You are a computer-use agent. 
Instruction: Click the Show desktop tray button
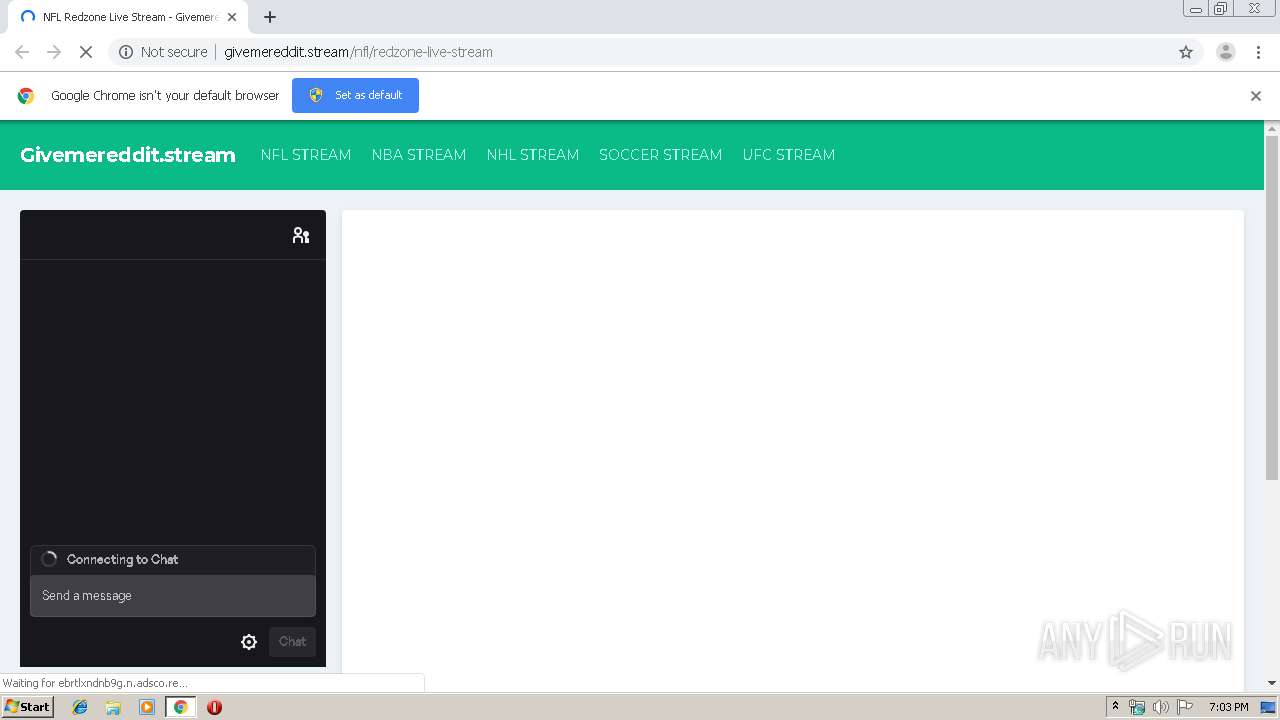pos(1268,707)
